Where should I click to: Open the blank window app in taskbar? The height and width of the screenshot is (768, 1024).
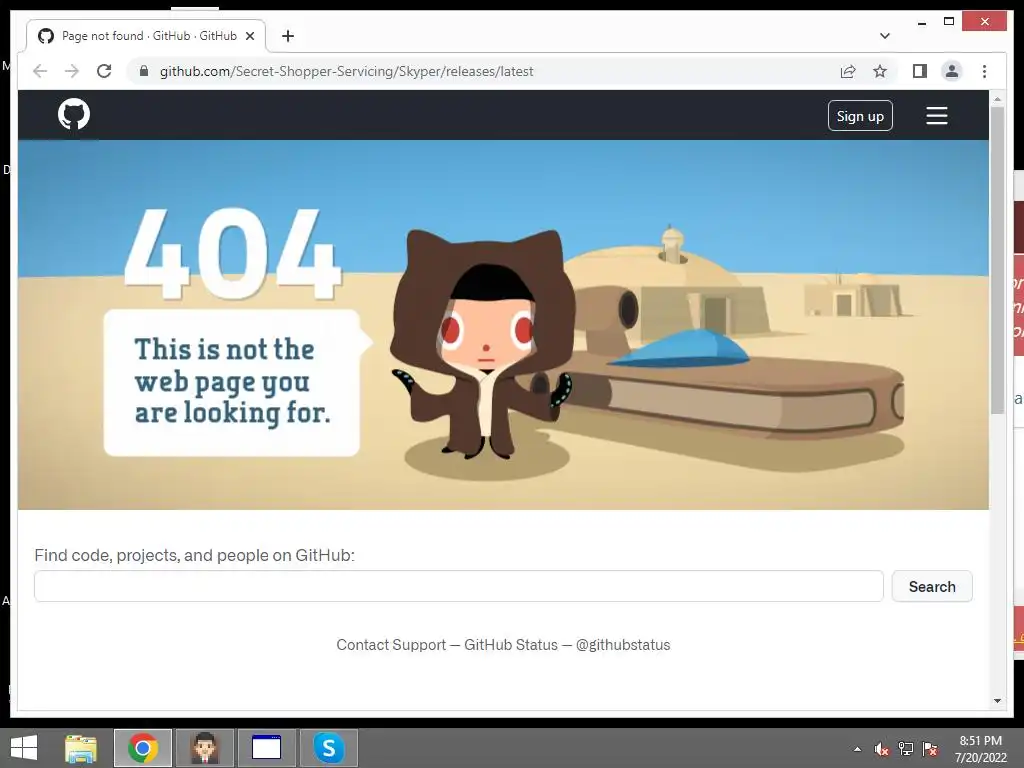266,748
